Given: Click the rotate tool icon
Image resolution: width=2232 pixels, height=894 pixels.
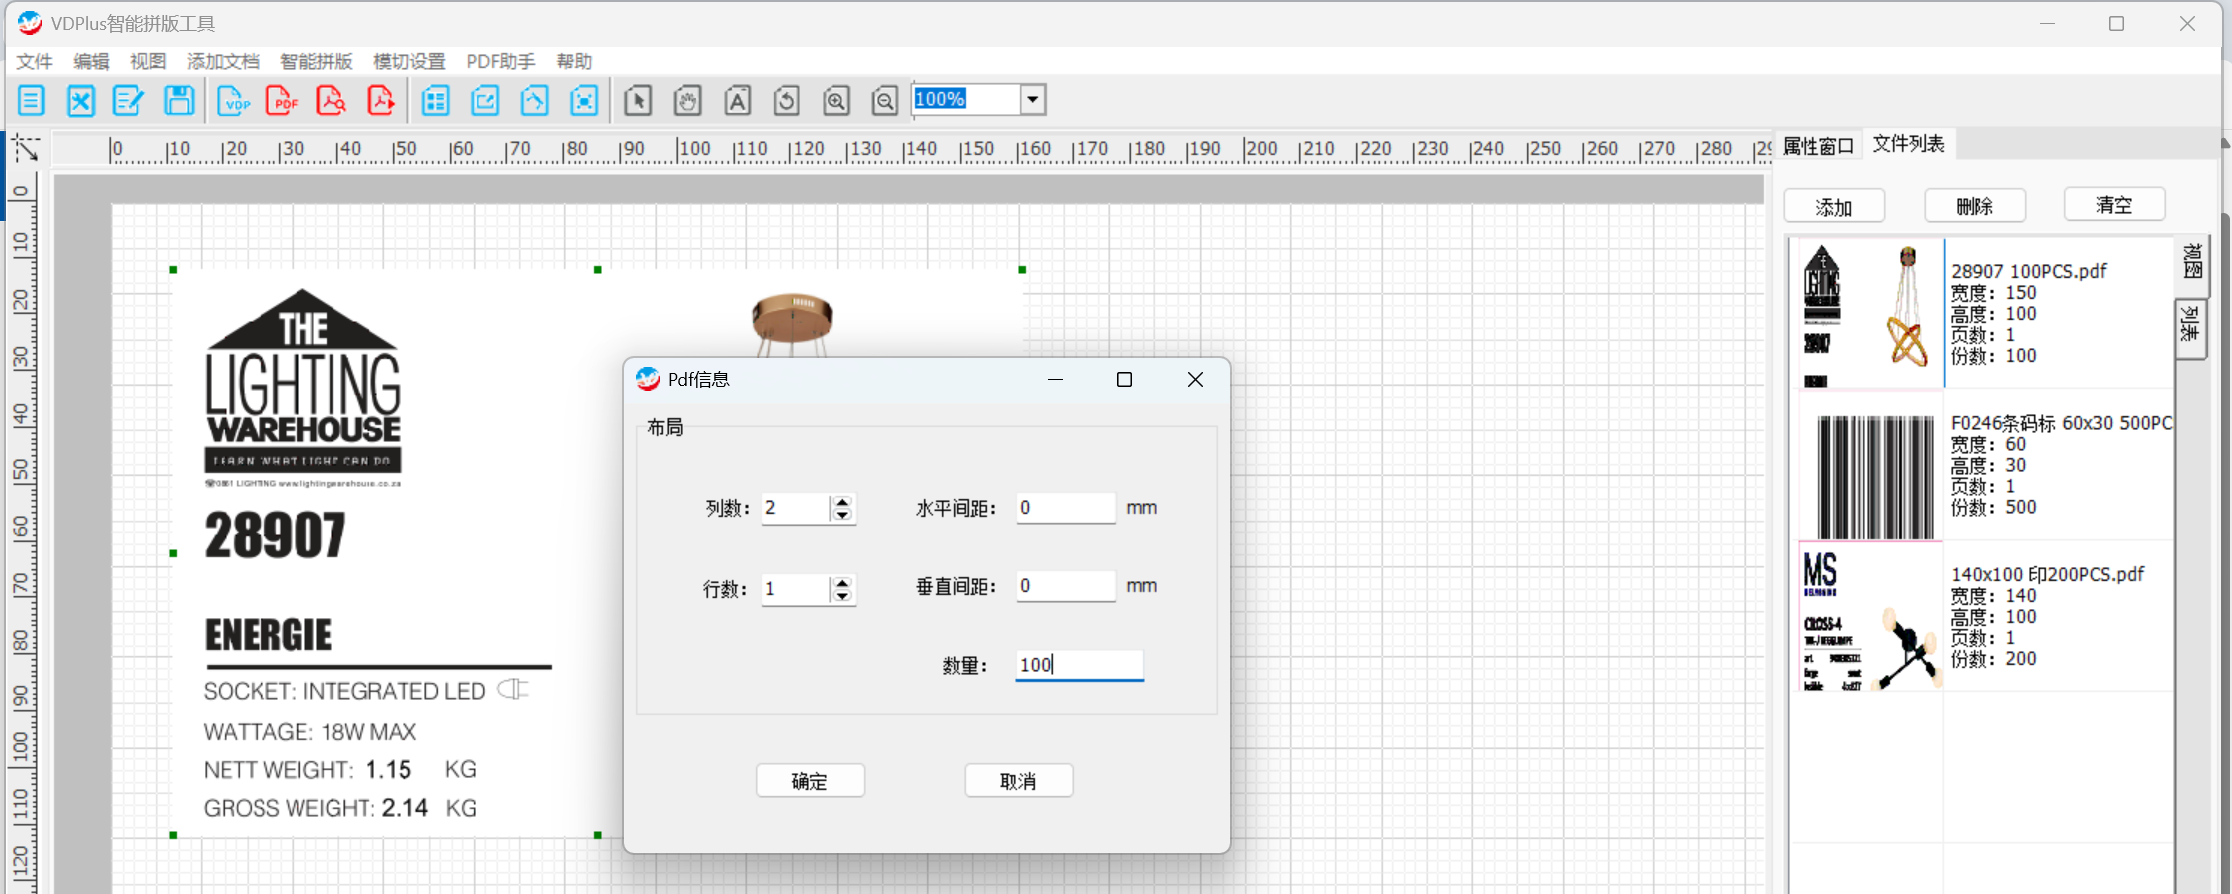Looking at the screenshot, I should (786, 100).
